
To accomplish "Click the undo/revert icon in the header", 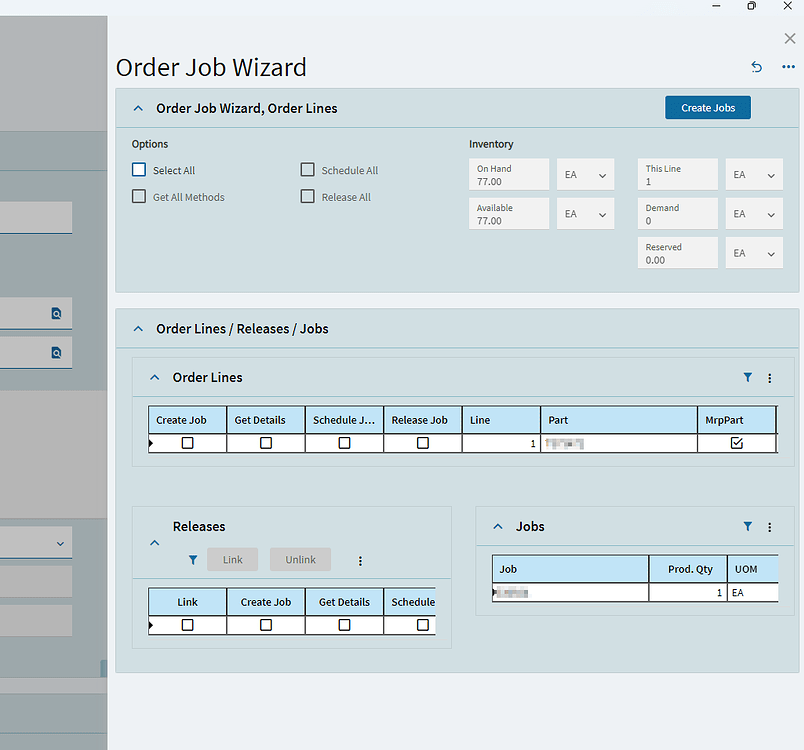I will tap(757, 67).
